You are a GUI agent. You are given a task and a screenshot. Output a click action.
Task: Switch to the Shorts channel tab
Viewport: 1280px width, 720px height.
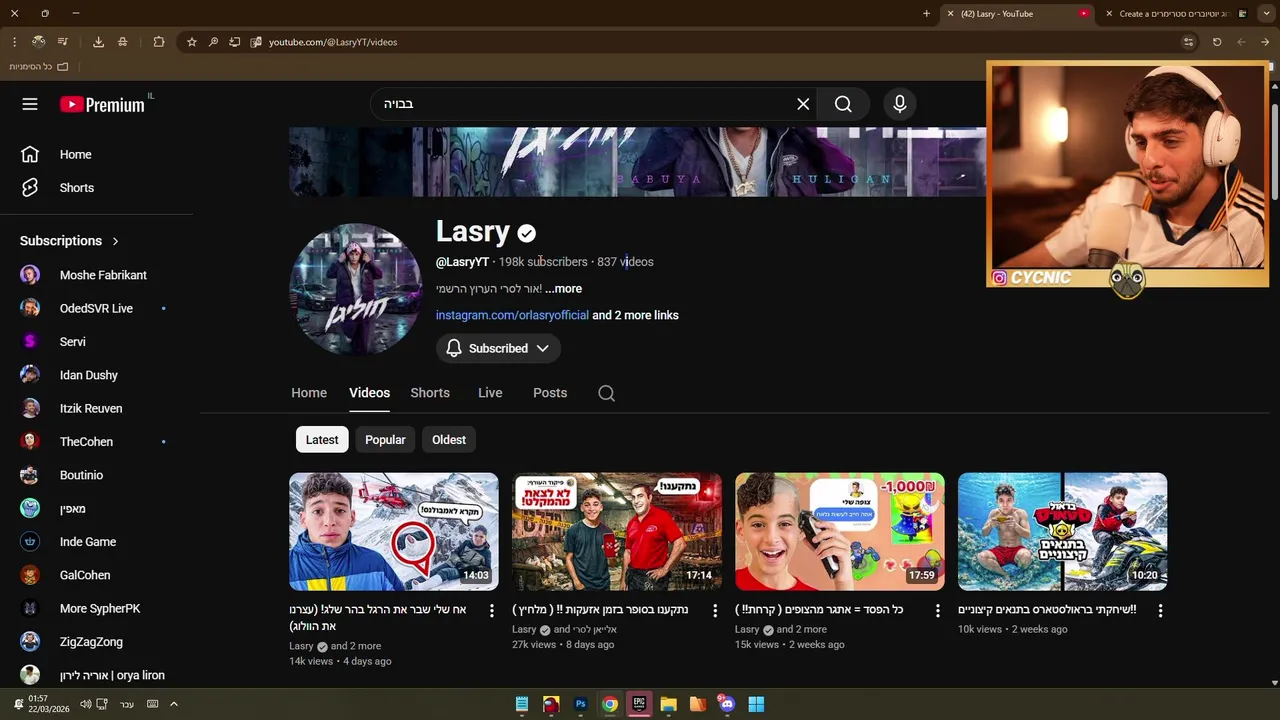pyautogui.click(x=430, y=393)
